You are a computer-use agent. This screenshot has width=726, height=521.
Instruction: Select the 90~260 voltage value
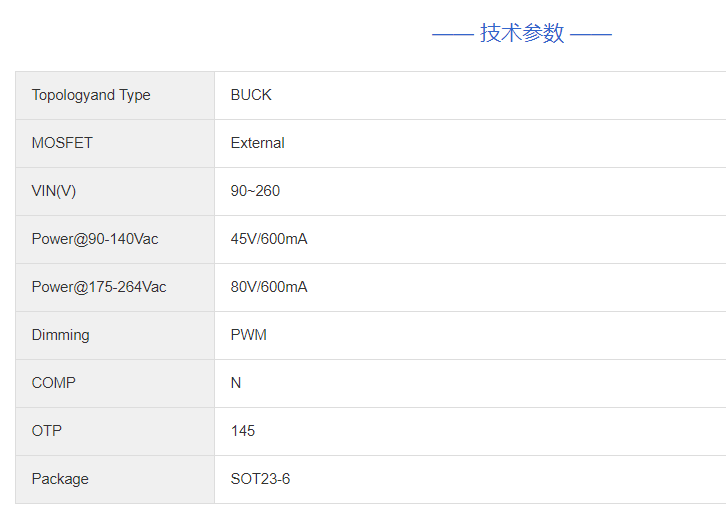(x=255, y=191)
